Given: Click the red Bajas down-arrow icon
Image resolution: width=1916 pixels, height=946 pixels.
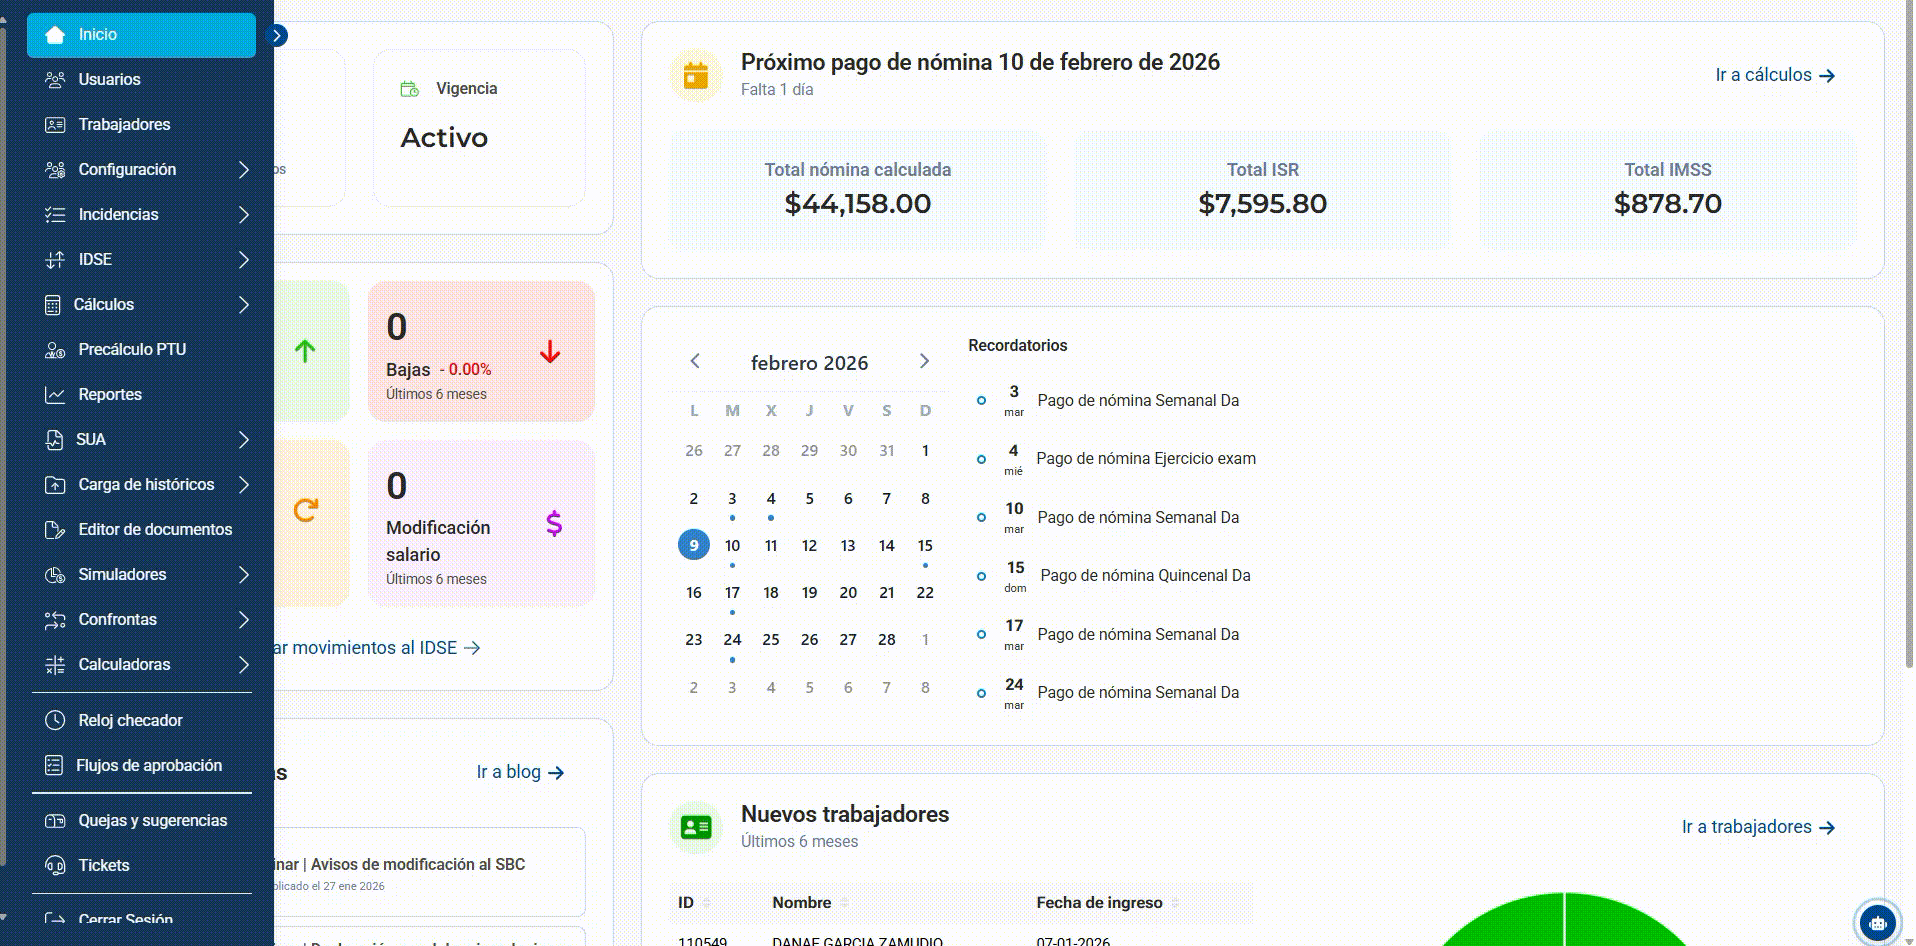Looking at the screenshot, I should (x=550, y=352).
